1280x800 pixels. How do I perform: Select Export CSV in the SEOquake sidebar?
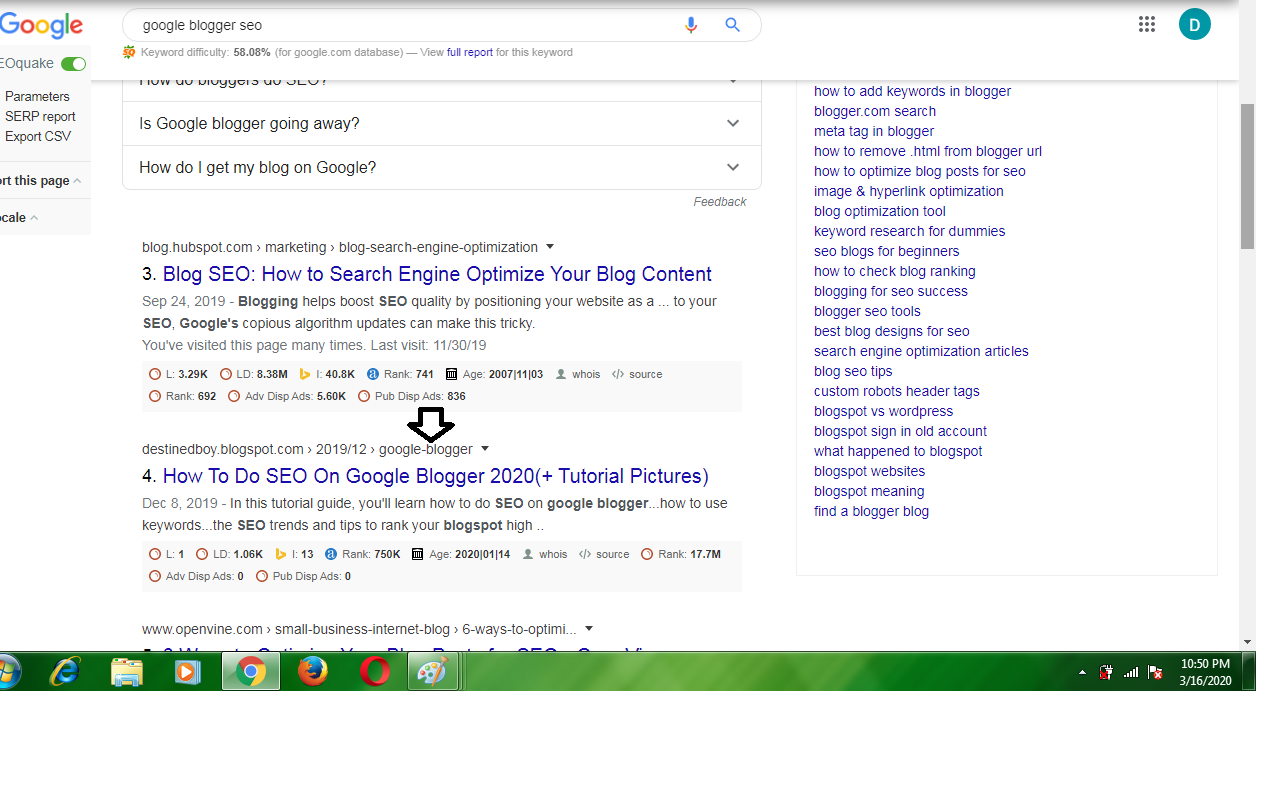click(x=38, y=137)
